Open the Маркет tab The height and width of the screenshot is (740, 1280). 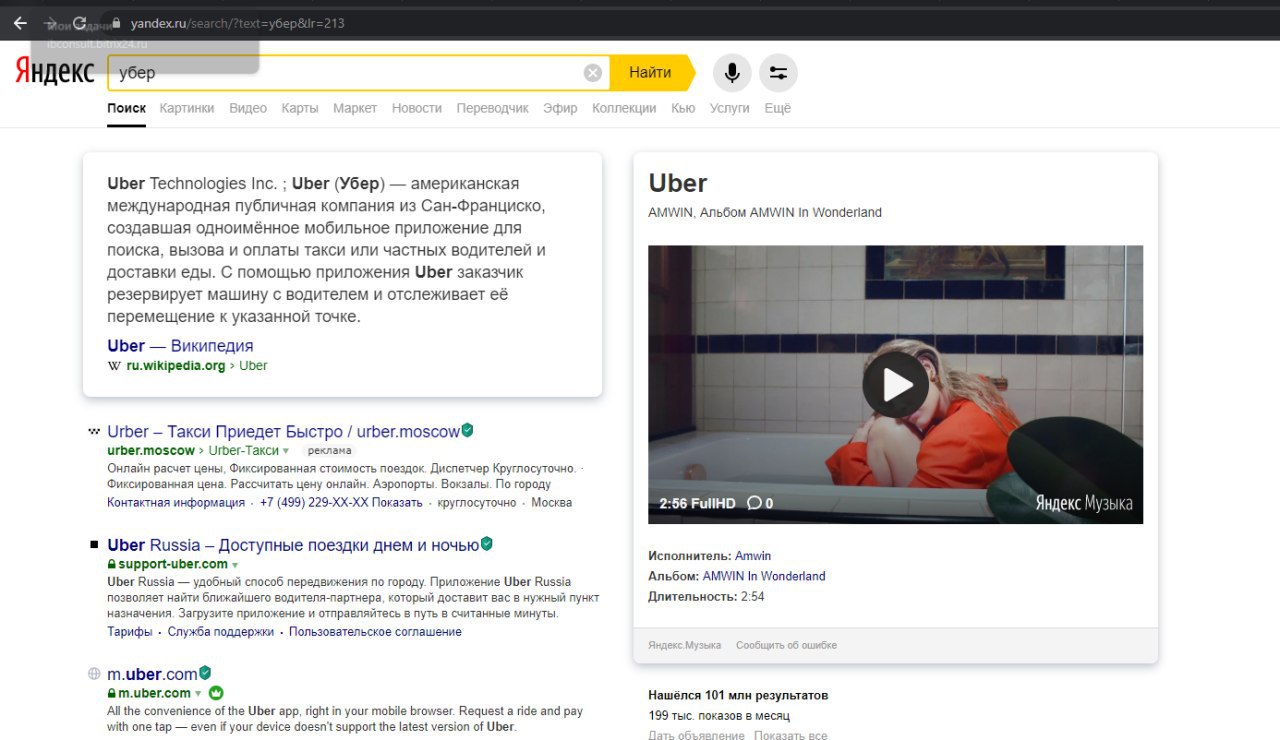355,108
